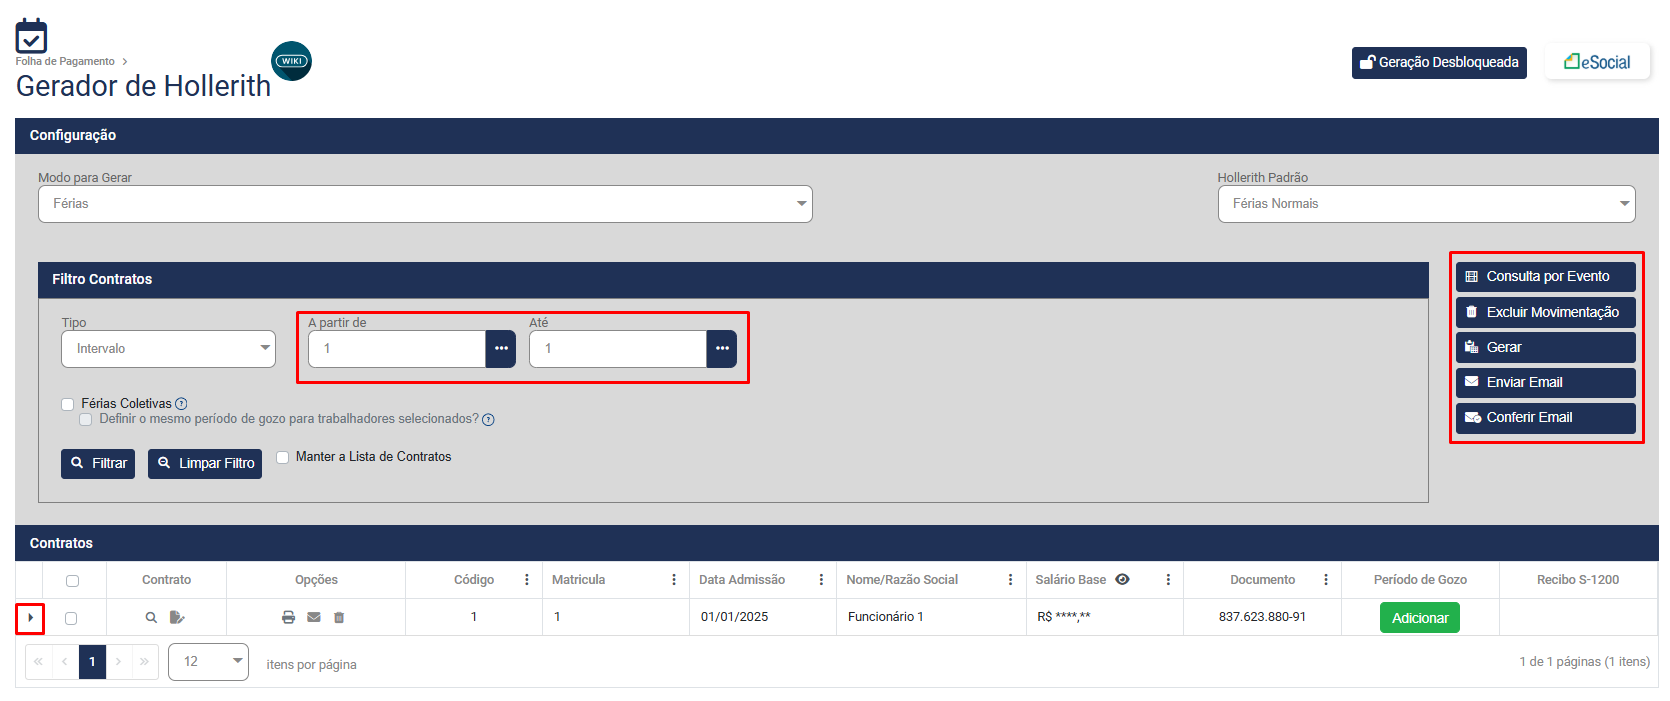Go to next page arrow
The width and height of the screenshot is (1670, 701).
[119, 662]
